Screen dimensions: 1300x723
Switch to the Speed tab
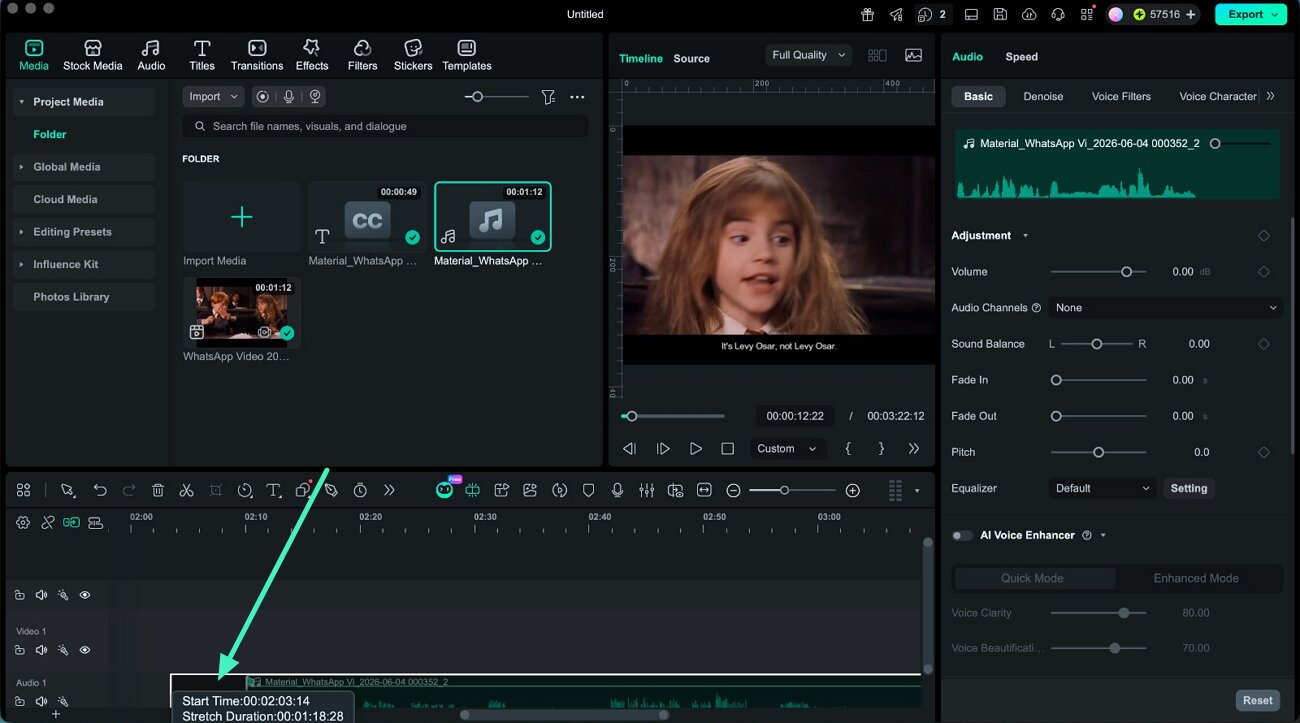click(x=1021, y=57)
